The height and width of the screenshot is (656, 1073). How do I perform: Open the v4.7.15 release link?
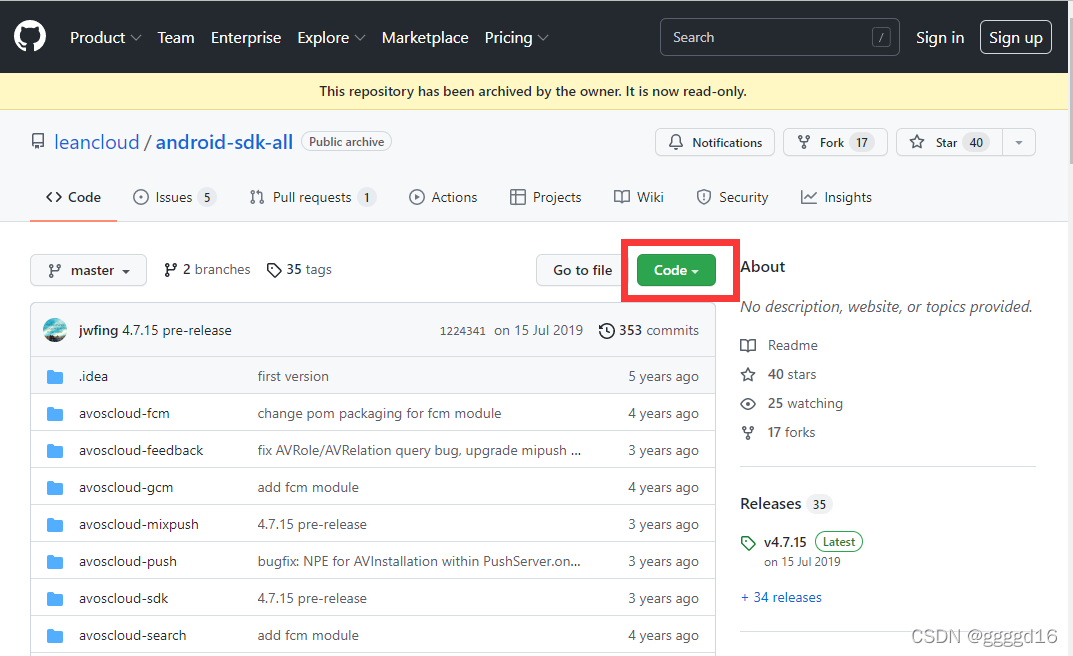coord(785,542)
